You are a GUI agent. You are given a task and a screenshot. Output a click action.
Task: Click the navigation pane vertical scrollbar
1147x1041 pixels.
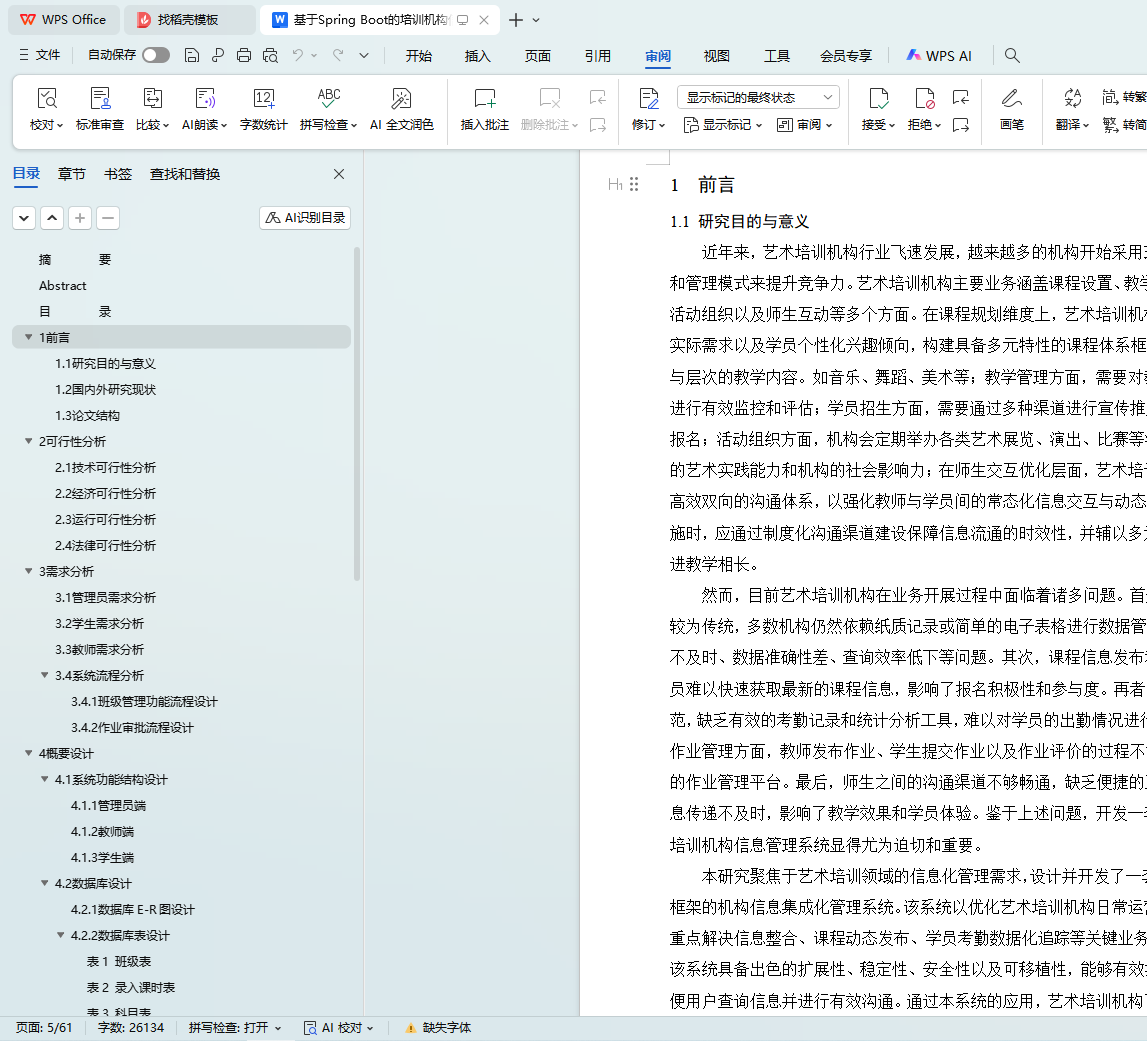tap(357, 420)
